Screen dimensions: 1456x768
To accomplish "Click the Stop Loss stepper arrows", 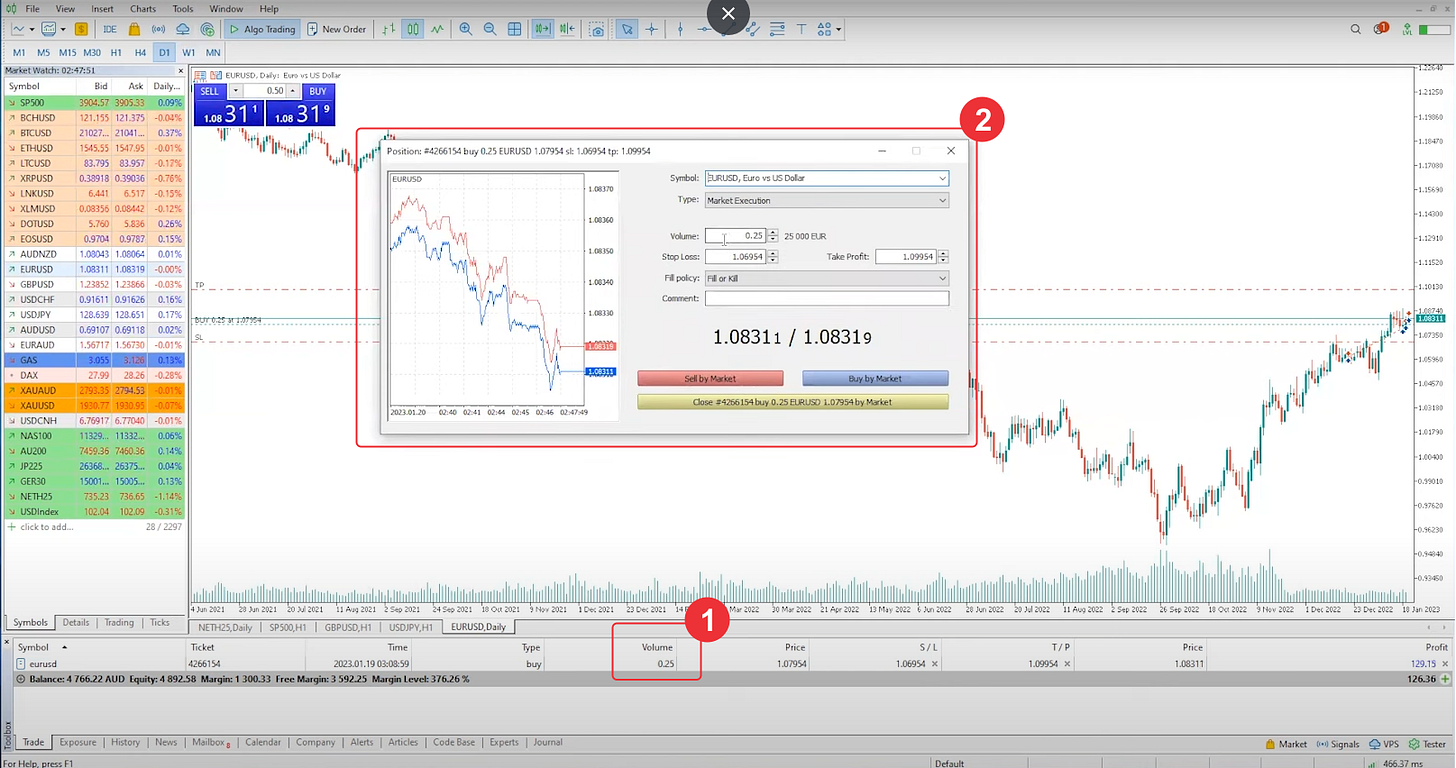I will (x=773, y=257).
